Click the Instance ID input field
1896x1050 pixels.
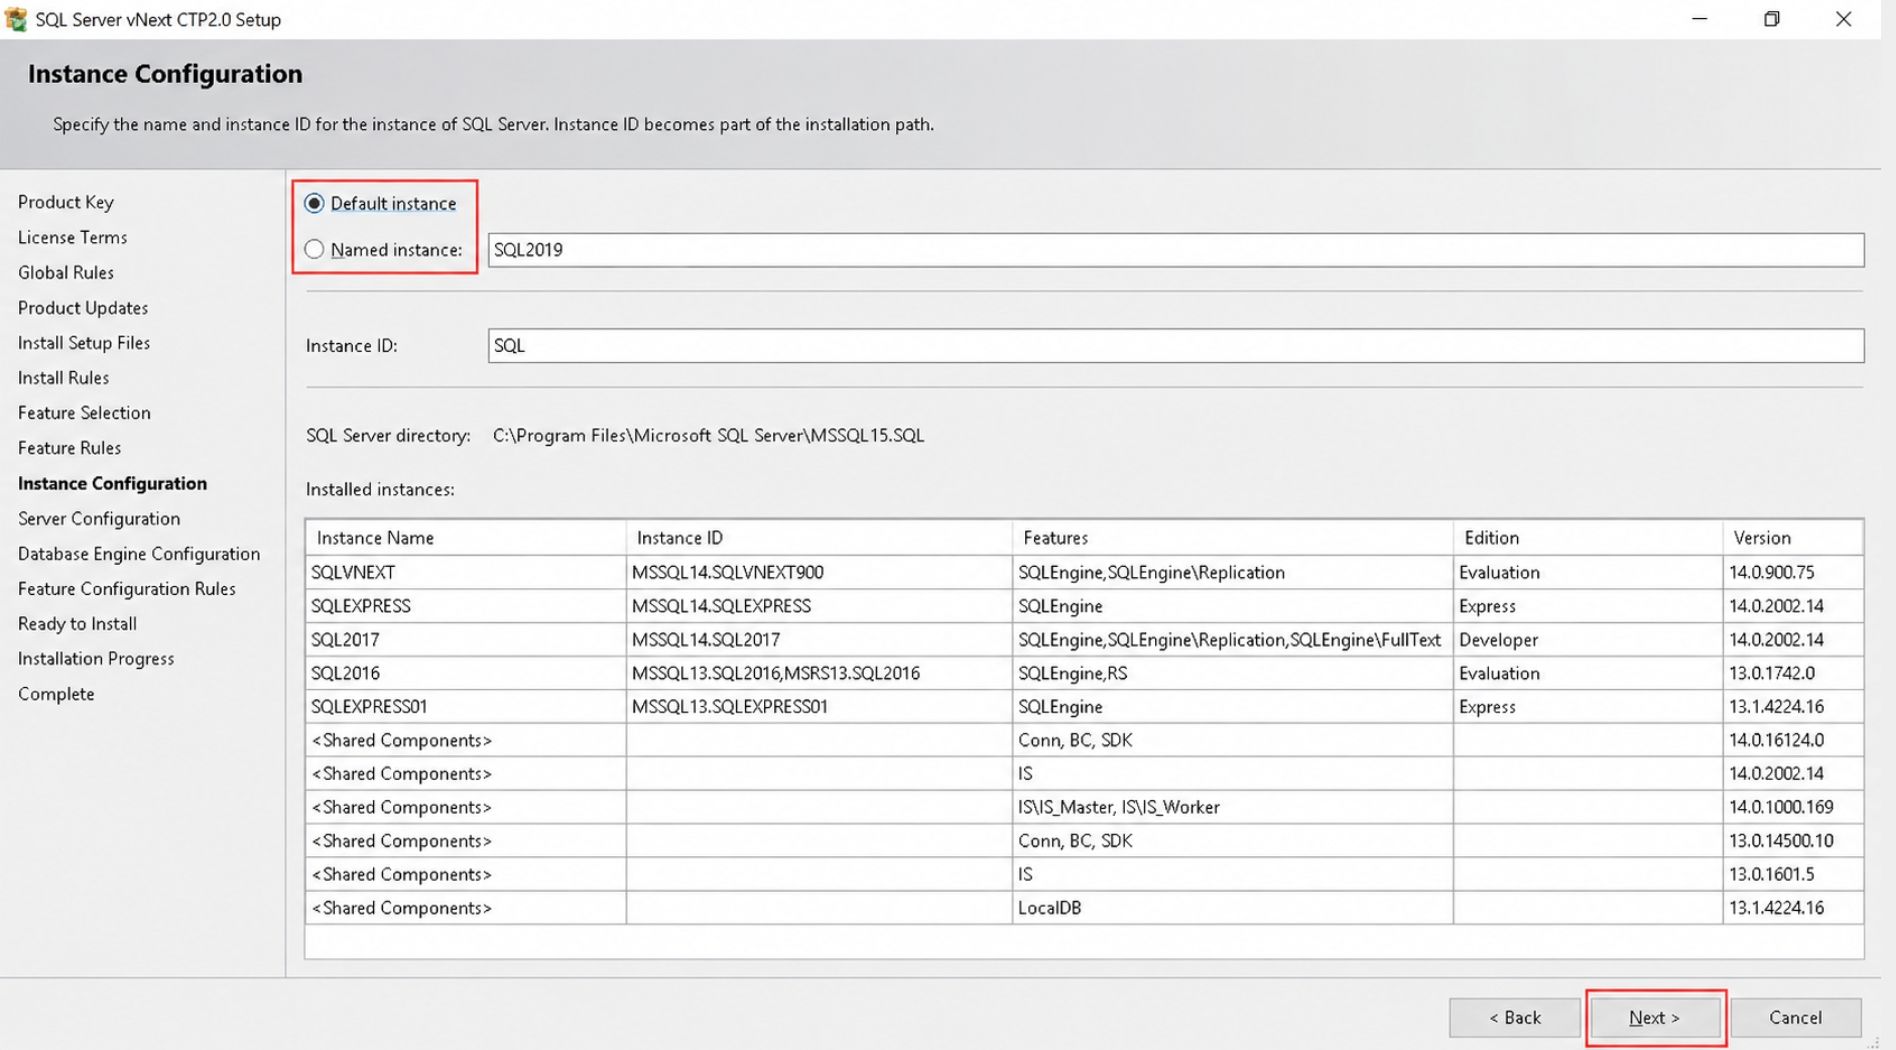[1175, 346]
